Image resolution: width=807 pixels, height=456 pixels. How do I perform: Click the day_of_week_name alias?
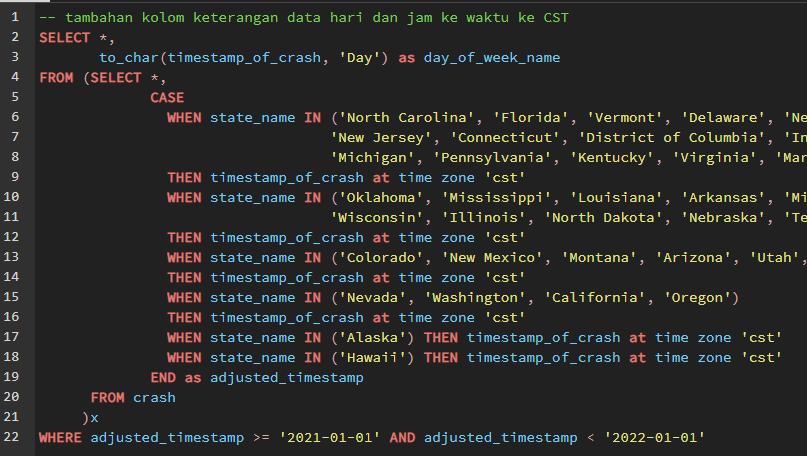(492, 57)
